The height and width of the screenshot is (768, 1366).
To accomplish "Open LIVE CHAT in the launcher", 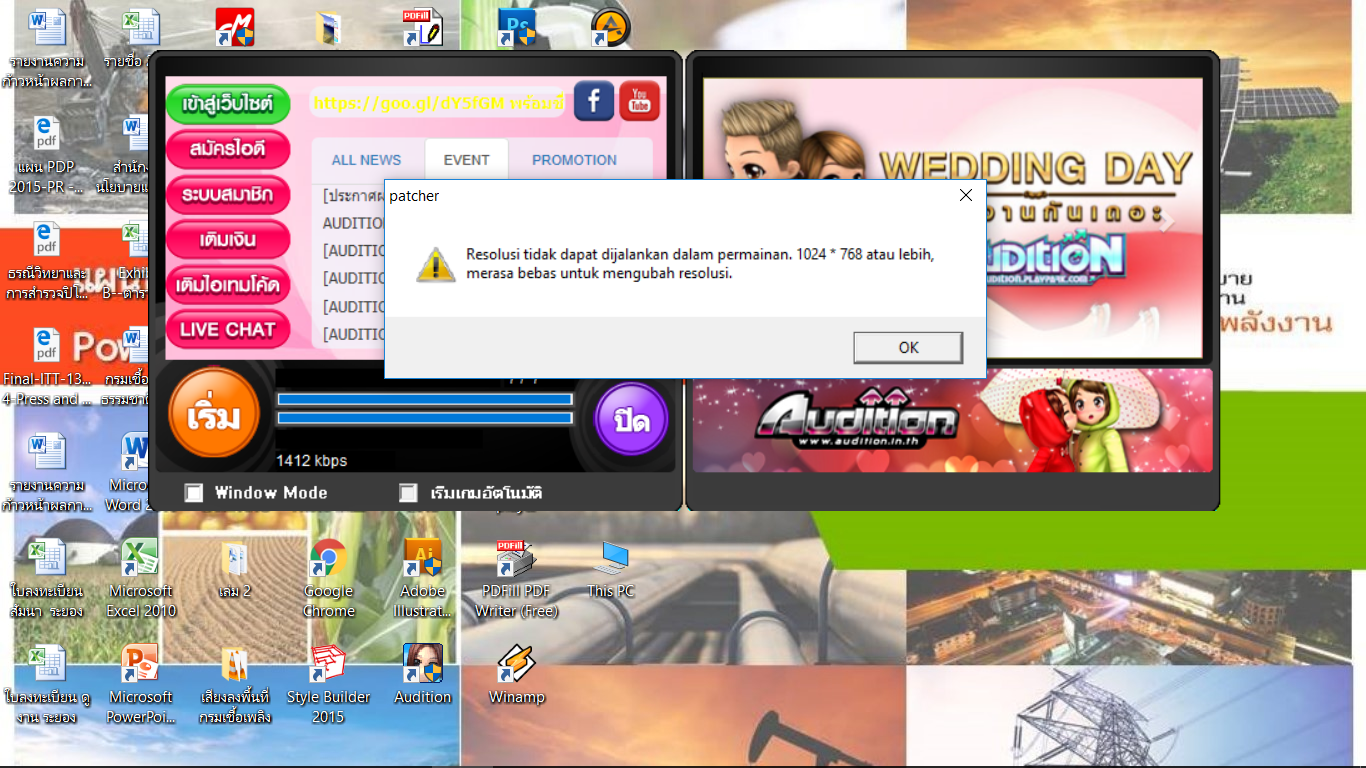I will 228,329.
